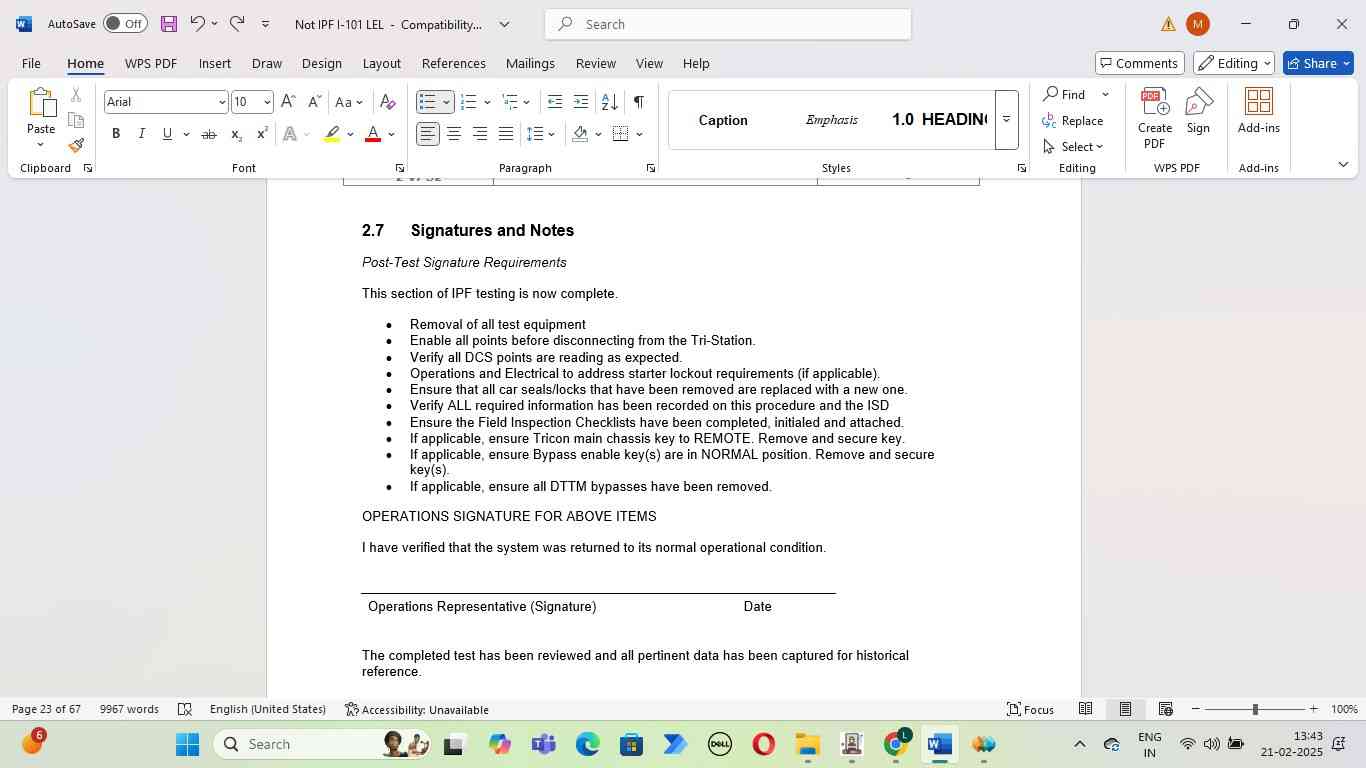Sort the selected paragraphs
Viewport: 1366px width, 768px height.
click(609, 102)
